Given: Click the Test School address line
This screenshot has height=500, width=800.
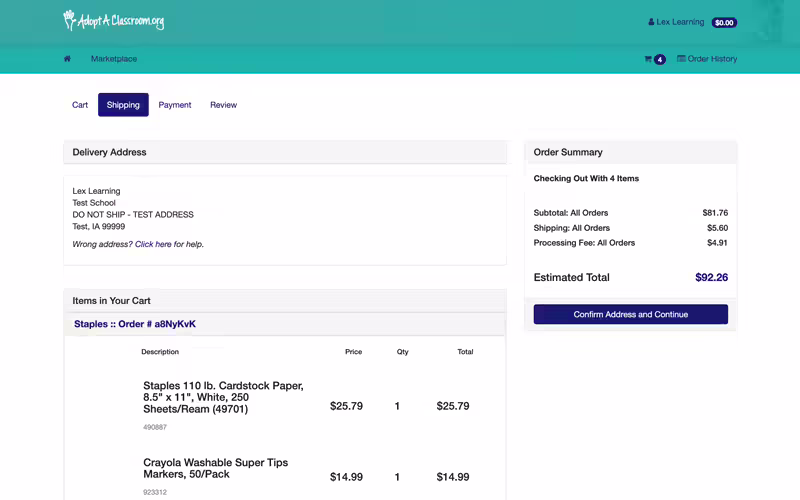Looking at the screenshot, I should [94, 203].
